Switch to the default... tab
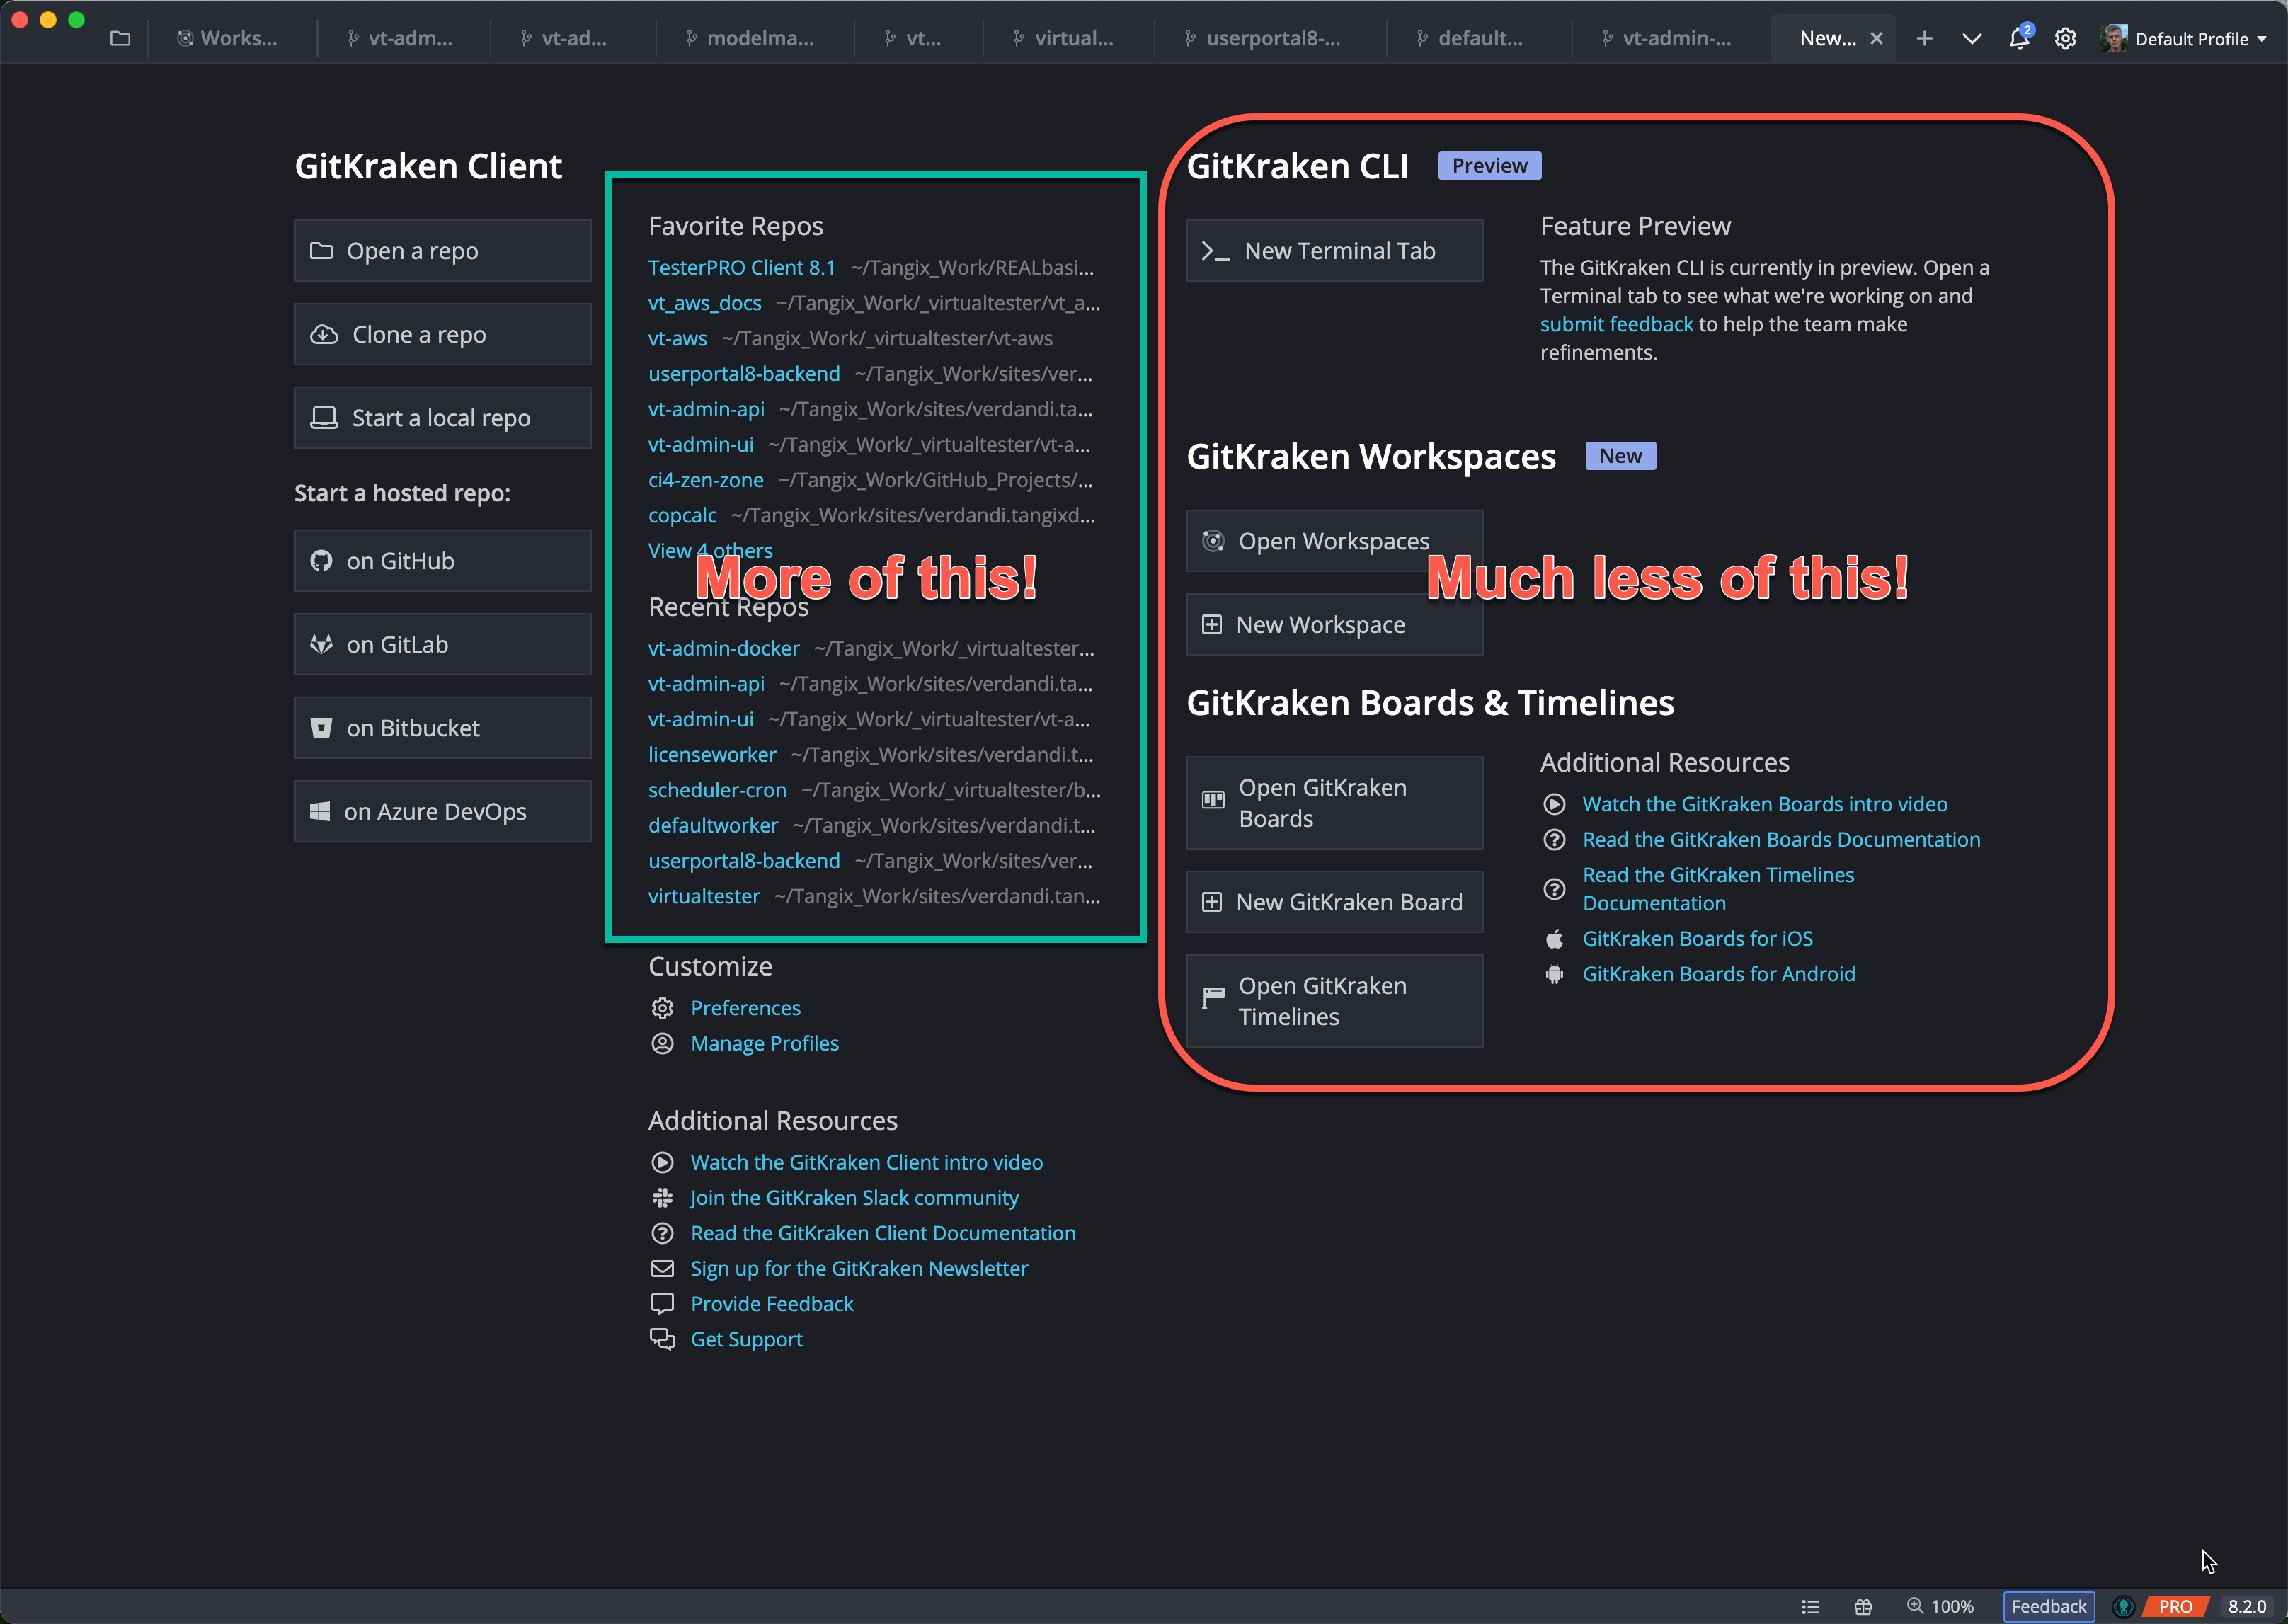This screenshot has height=1624, width=2288. click(x=1471, y=38)
